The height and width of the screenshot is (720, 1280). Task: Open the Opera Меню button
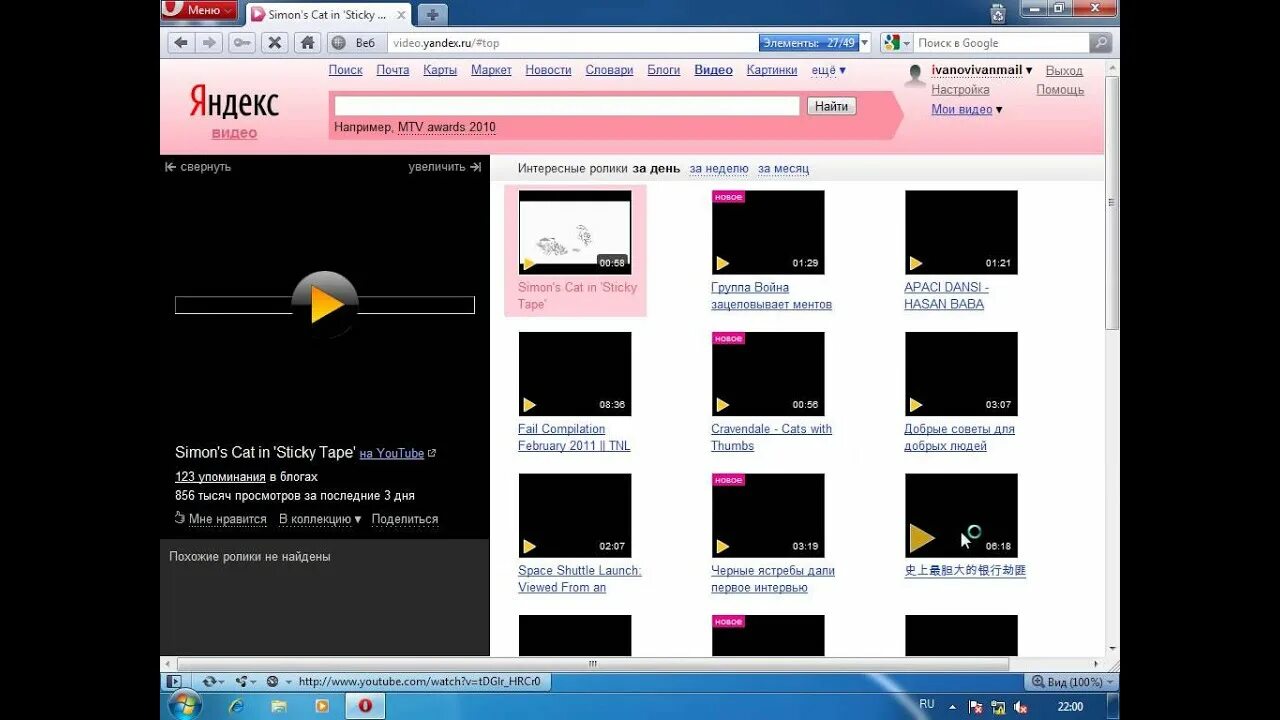pyautogui.click(x=199, y=10)
